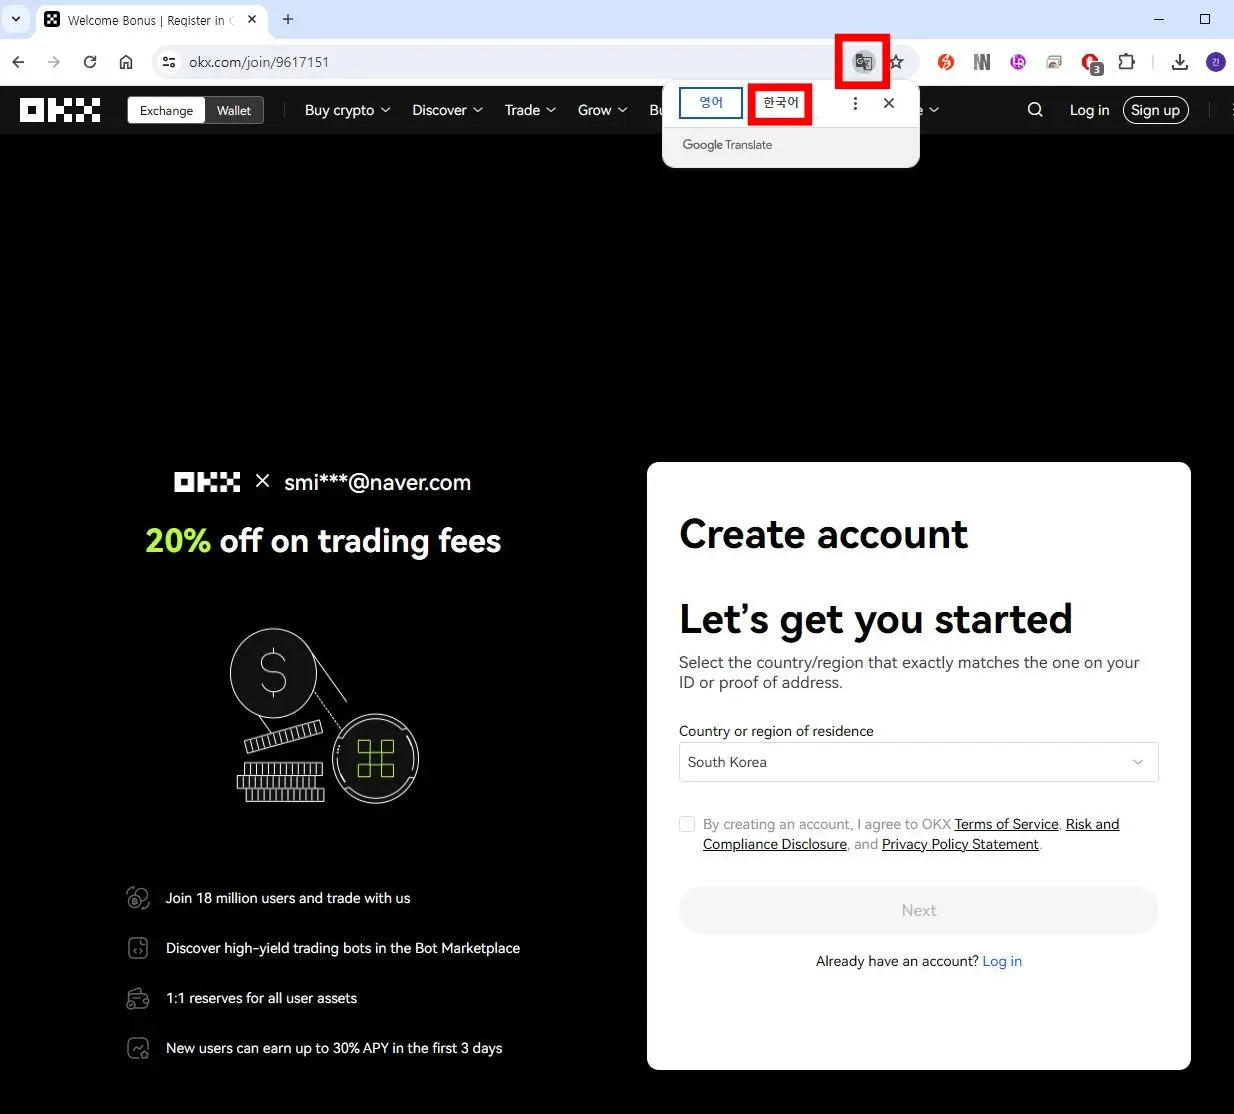Open a new browser tab
Viewport: 1234px width, 1114px height.
pyautogui.click(x=288, y=19)
